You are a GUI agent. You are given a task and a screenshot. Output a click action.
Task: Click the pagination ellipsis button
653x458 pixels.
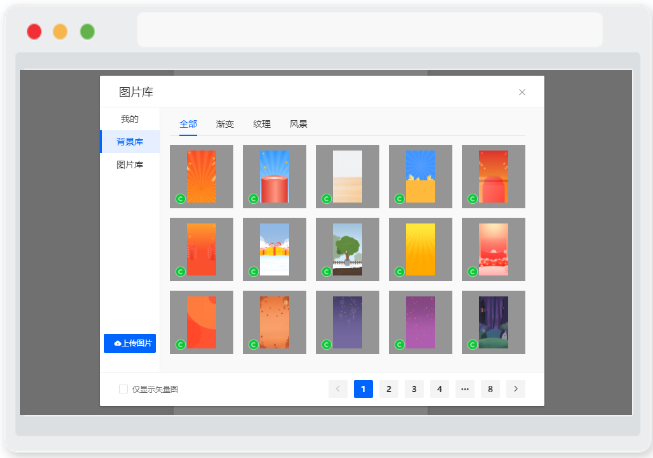(x=465, y=389)
